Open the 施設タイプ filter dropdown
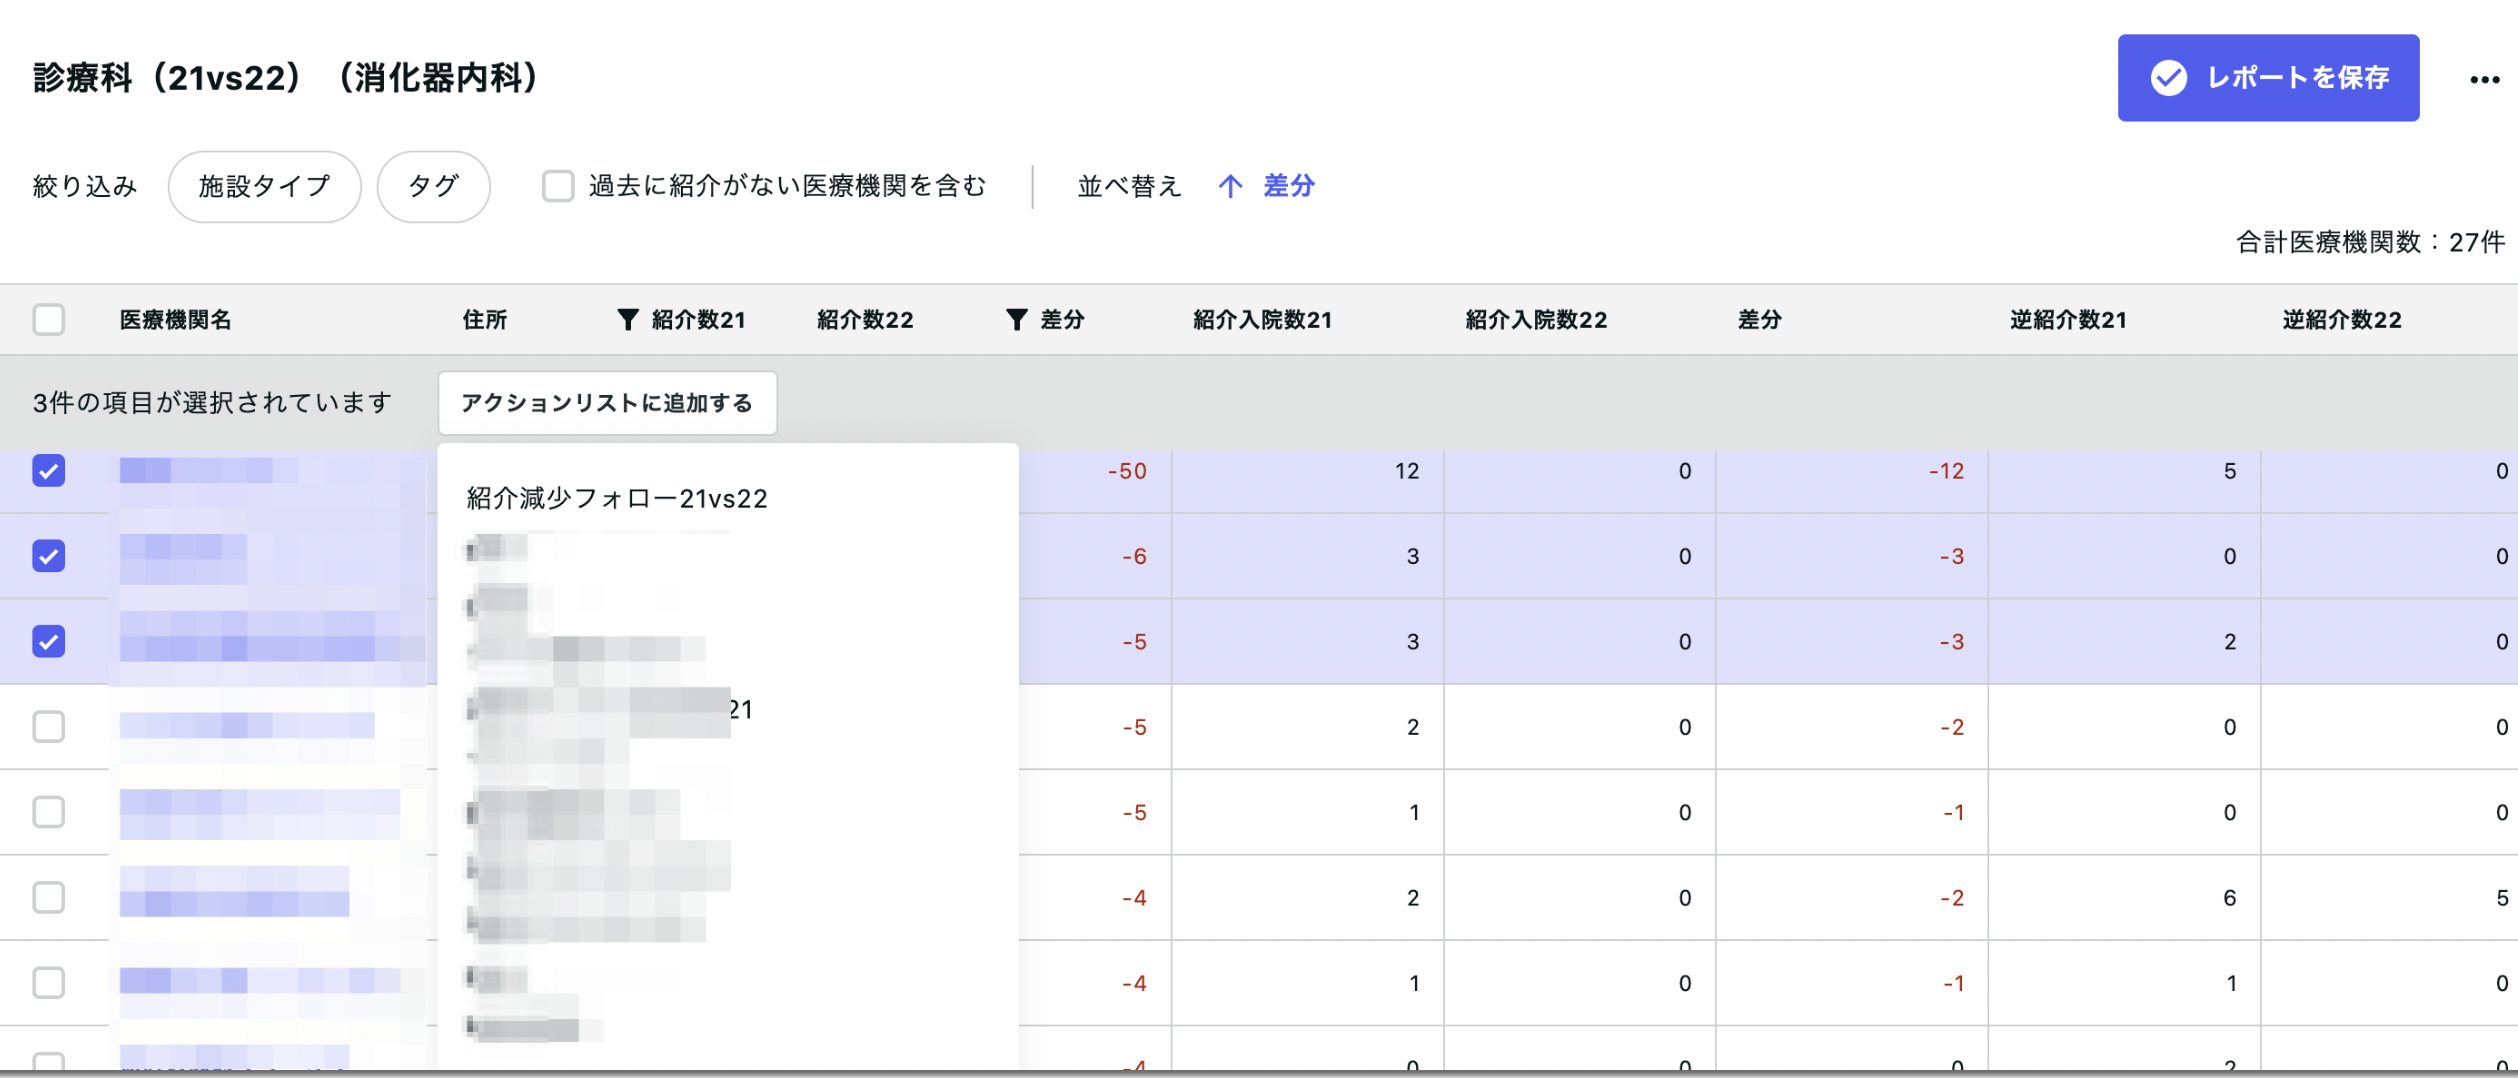Image resolution: width=2518 pixels, height=1078 pixels. coord(264,186)
